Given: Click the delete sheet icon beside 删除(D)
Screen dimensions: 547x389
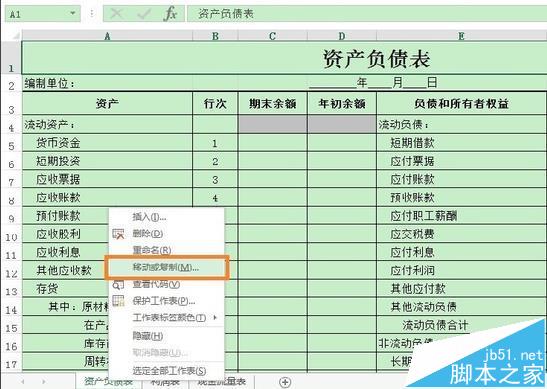Looking at the screenshot, I should point(118,234).
